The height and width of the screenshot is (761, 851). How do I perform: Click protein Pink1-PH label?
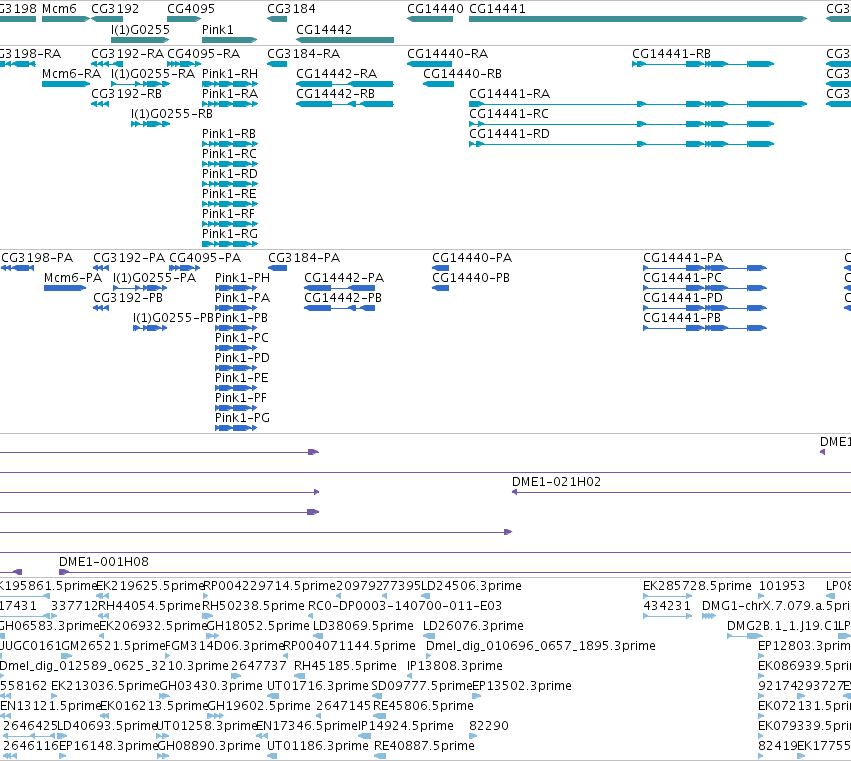pos(243,278)
